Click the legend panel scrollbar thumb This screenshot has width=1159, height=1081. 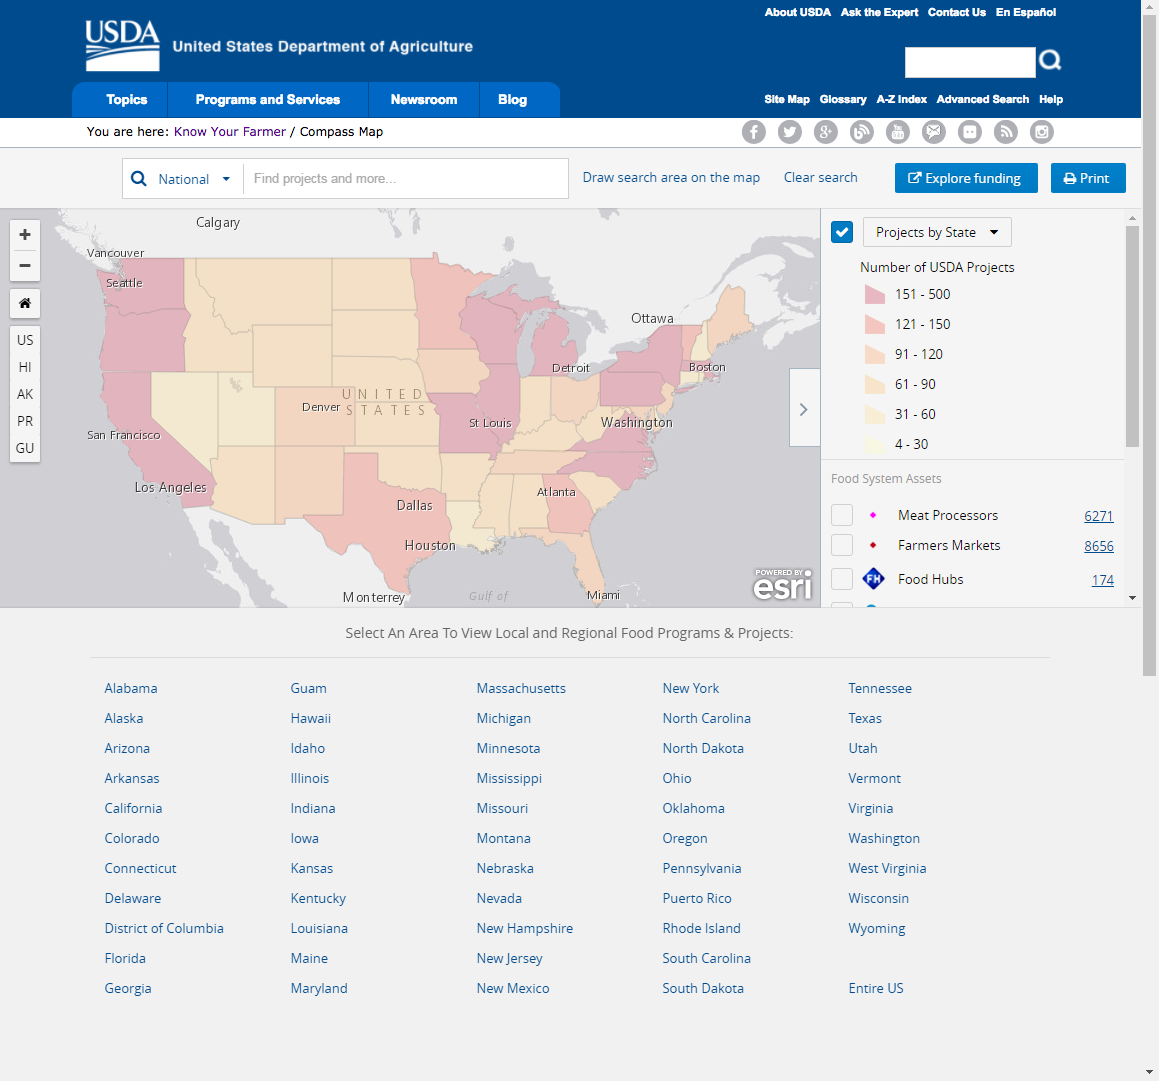coord(1132,336)
